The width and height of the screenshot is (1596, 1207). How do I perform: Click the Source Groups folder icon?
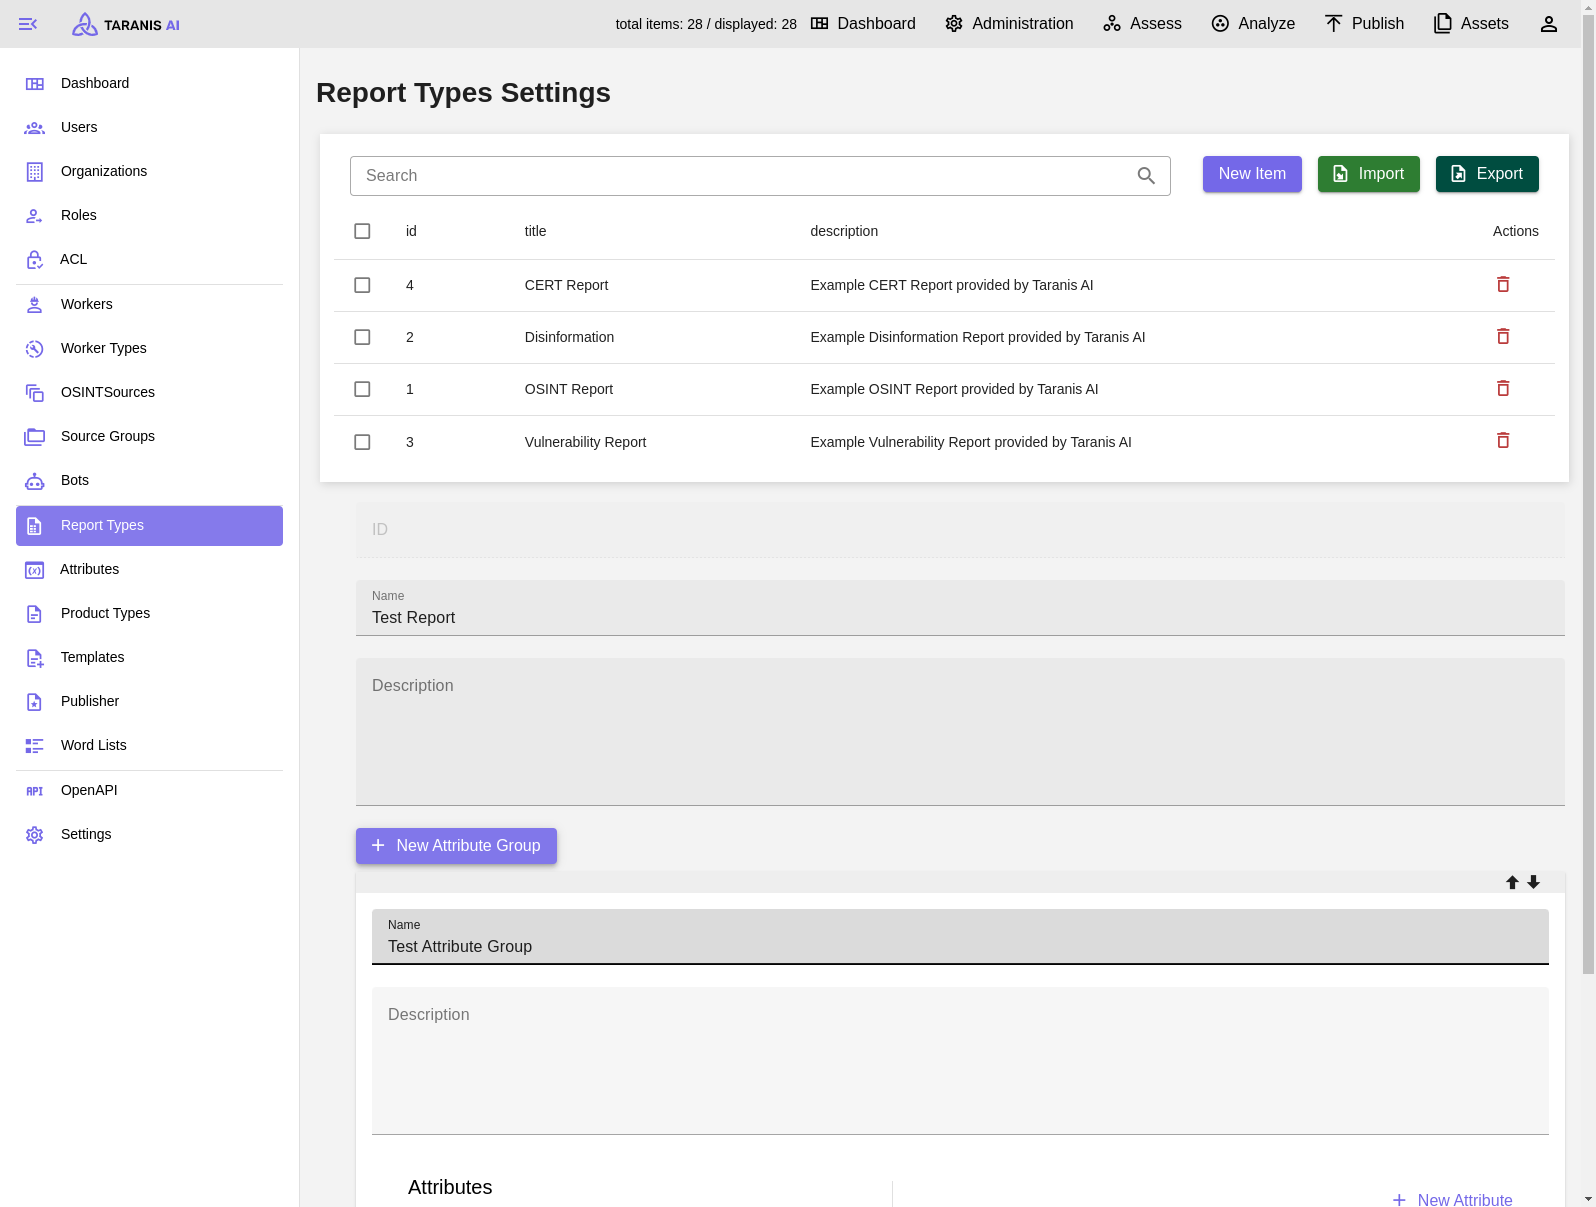35,437
